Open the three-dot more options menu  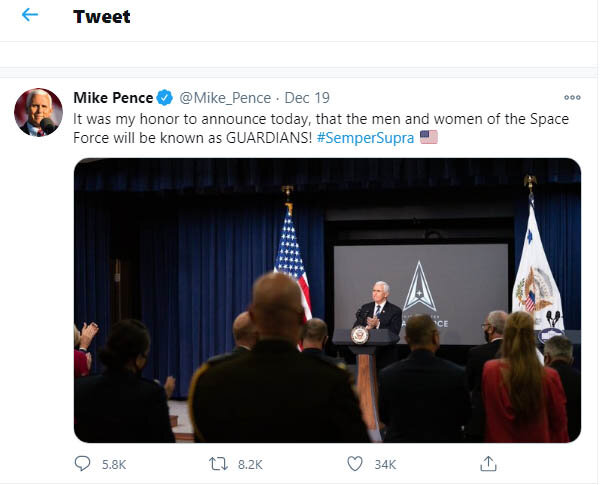572,98
